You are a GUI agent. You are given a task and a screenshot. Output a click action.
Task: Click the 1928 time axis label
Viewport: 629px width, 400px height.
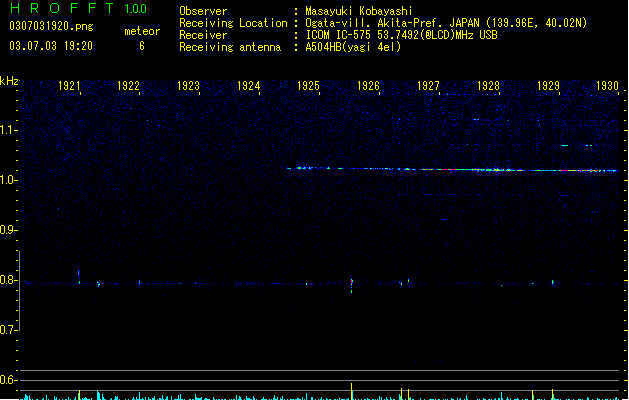488,85
